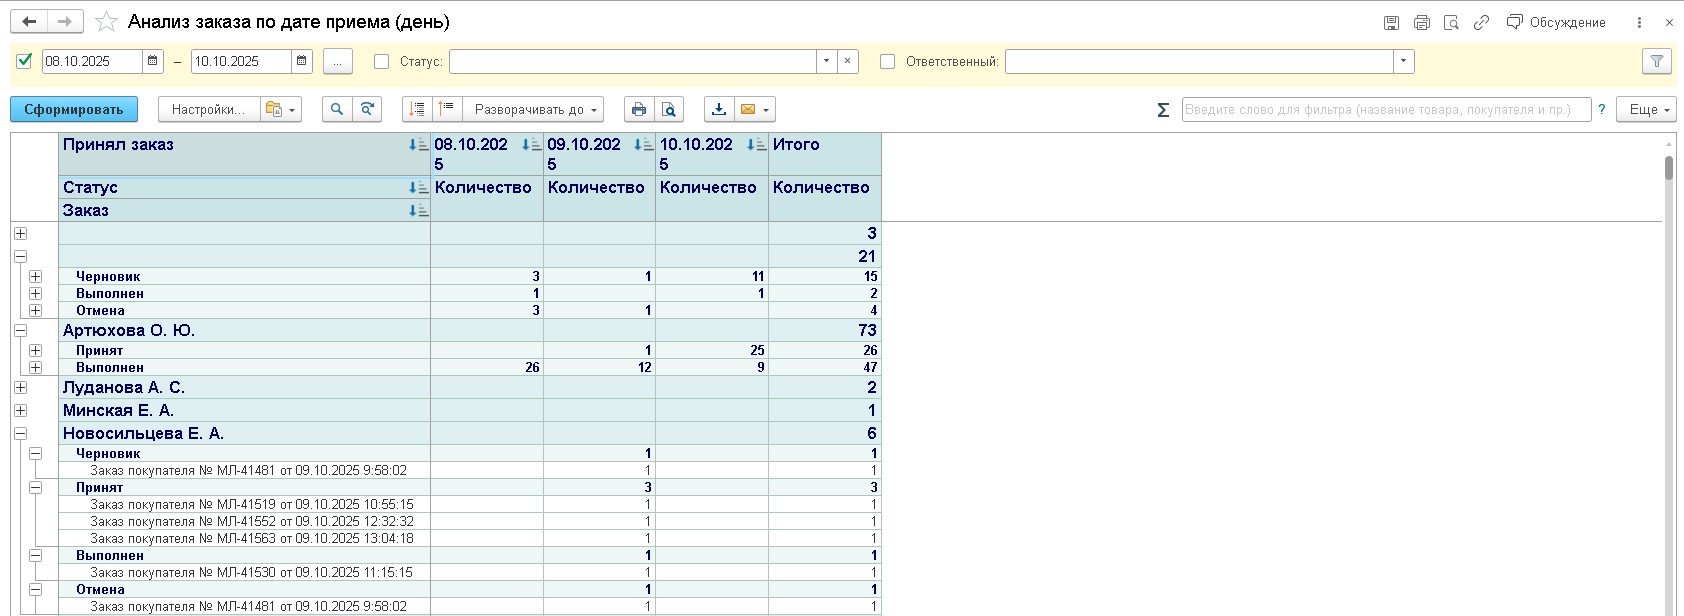Viewport: 1684px width, 616px height.
Task: Add report to favorites with the star
Action: point(106,22)
